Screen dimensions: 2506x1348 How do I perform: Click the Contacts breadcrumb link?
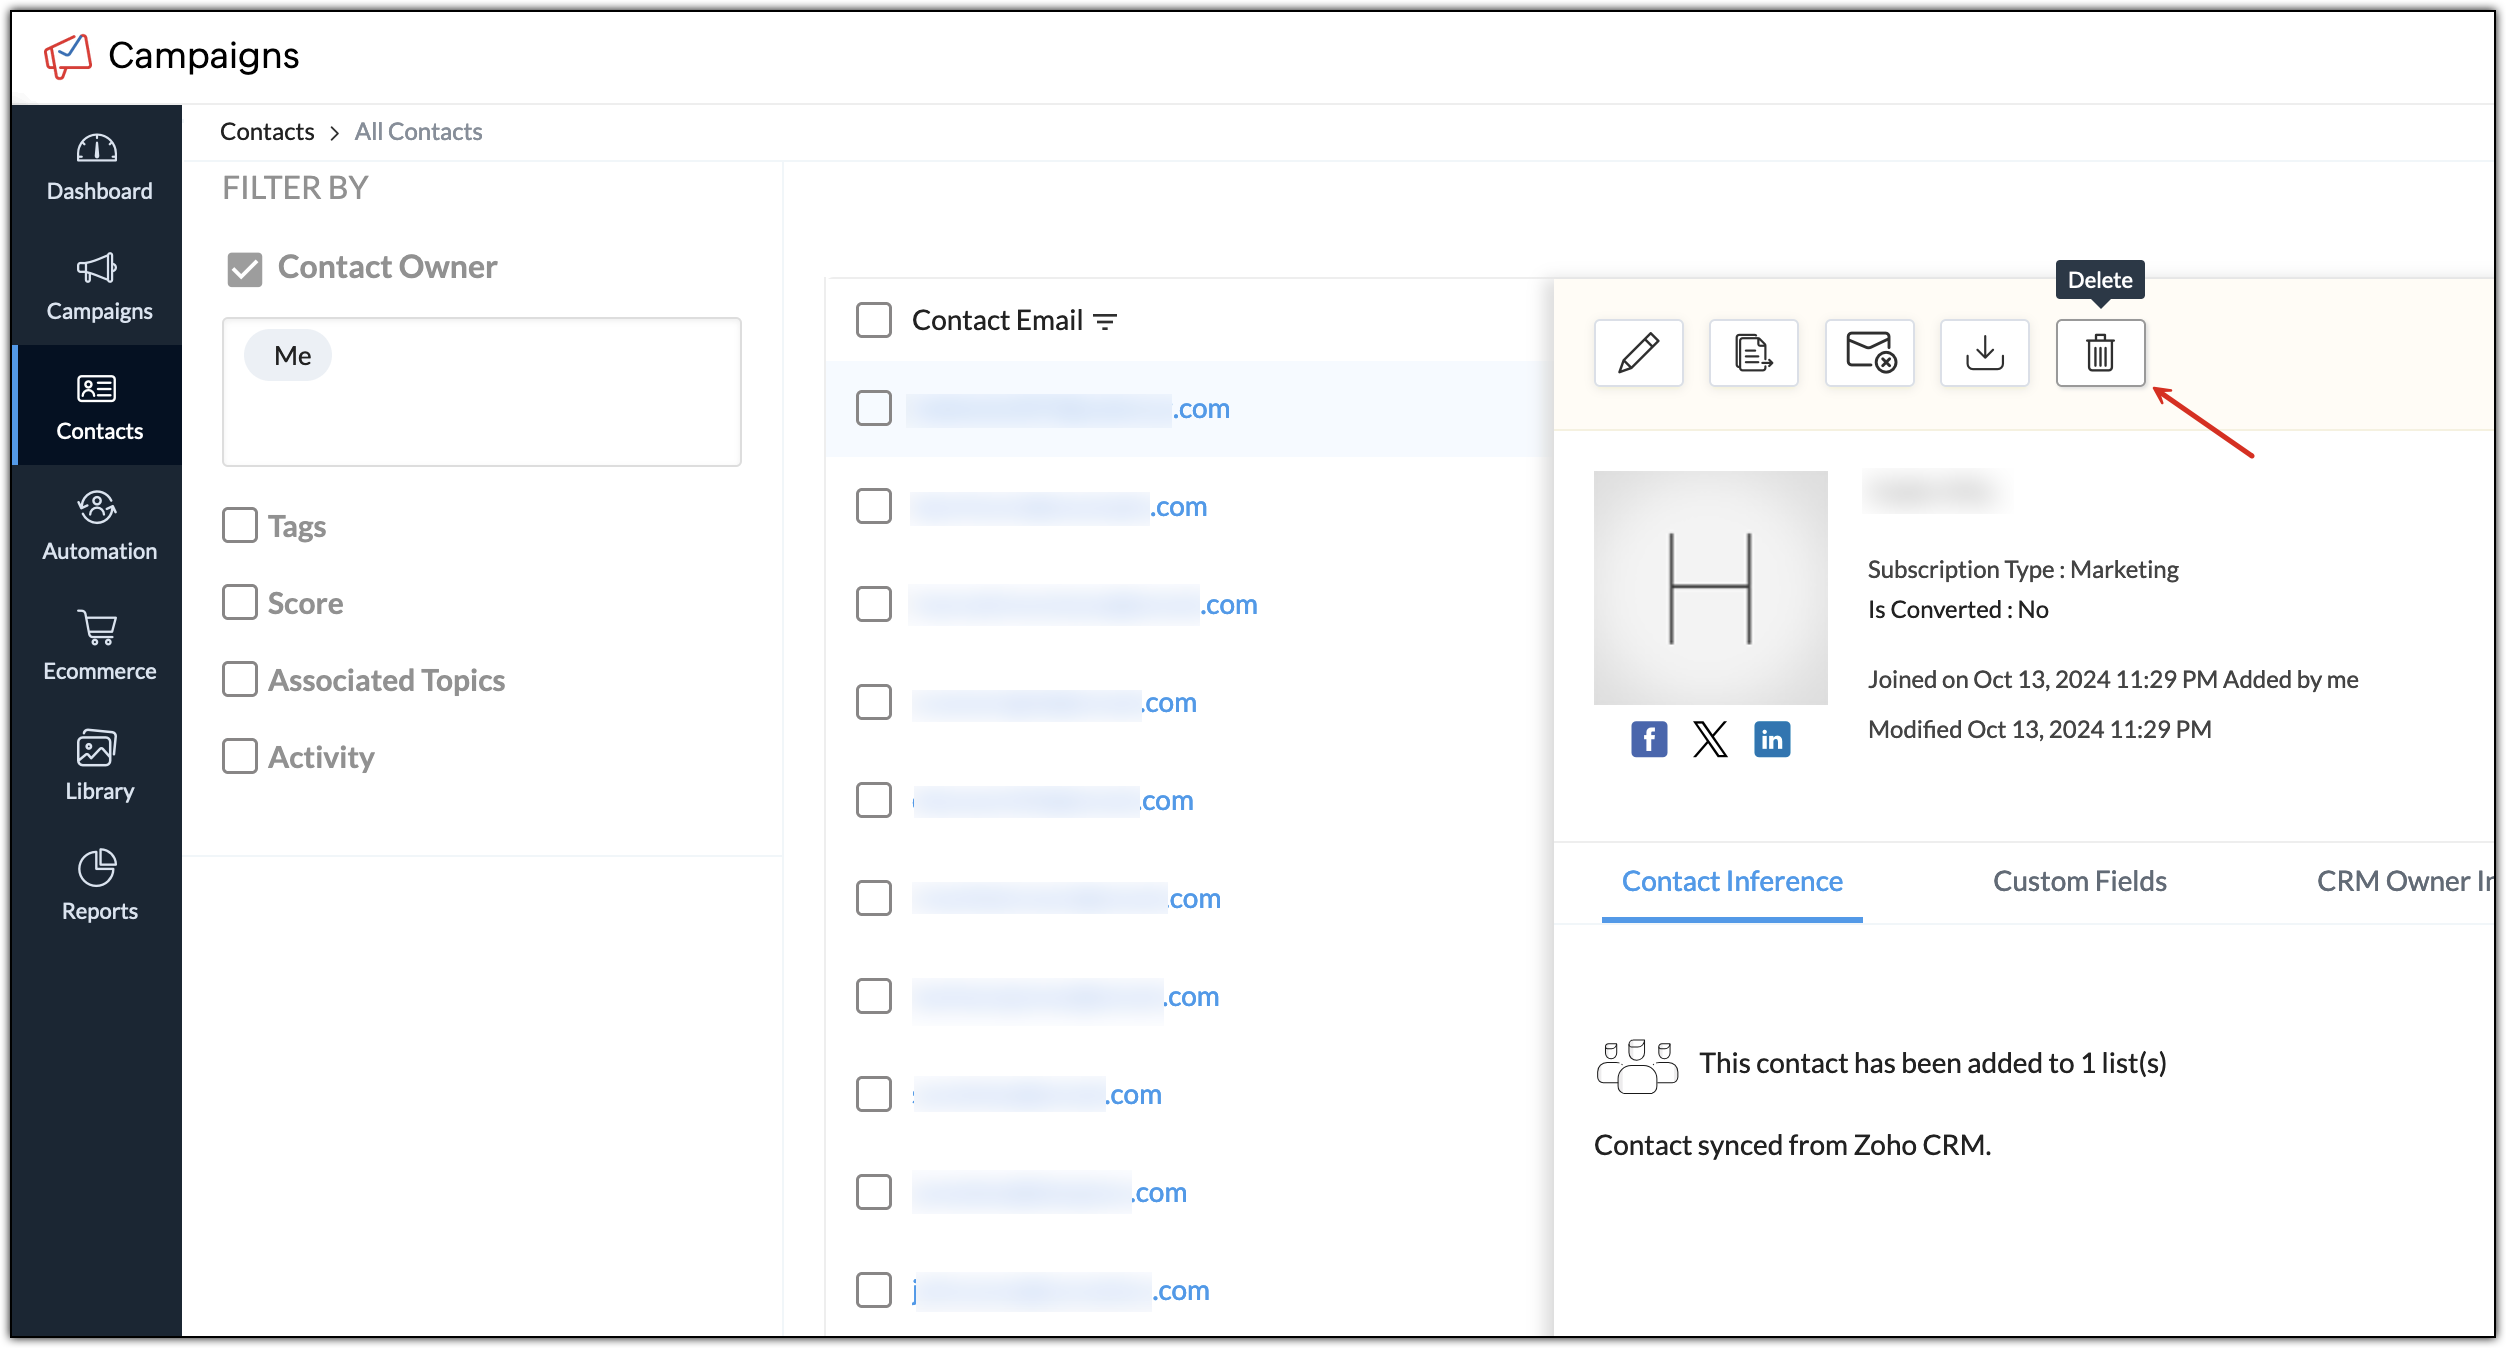click(x=267, y=132)
